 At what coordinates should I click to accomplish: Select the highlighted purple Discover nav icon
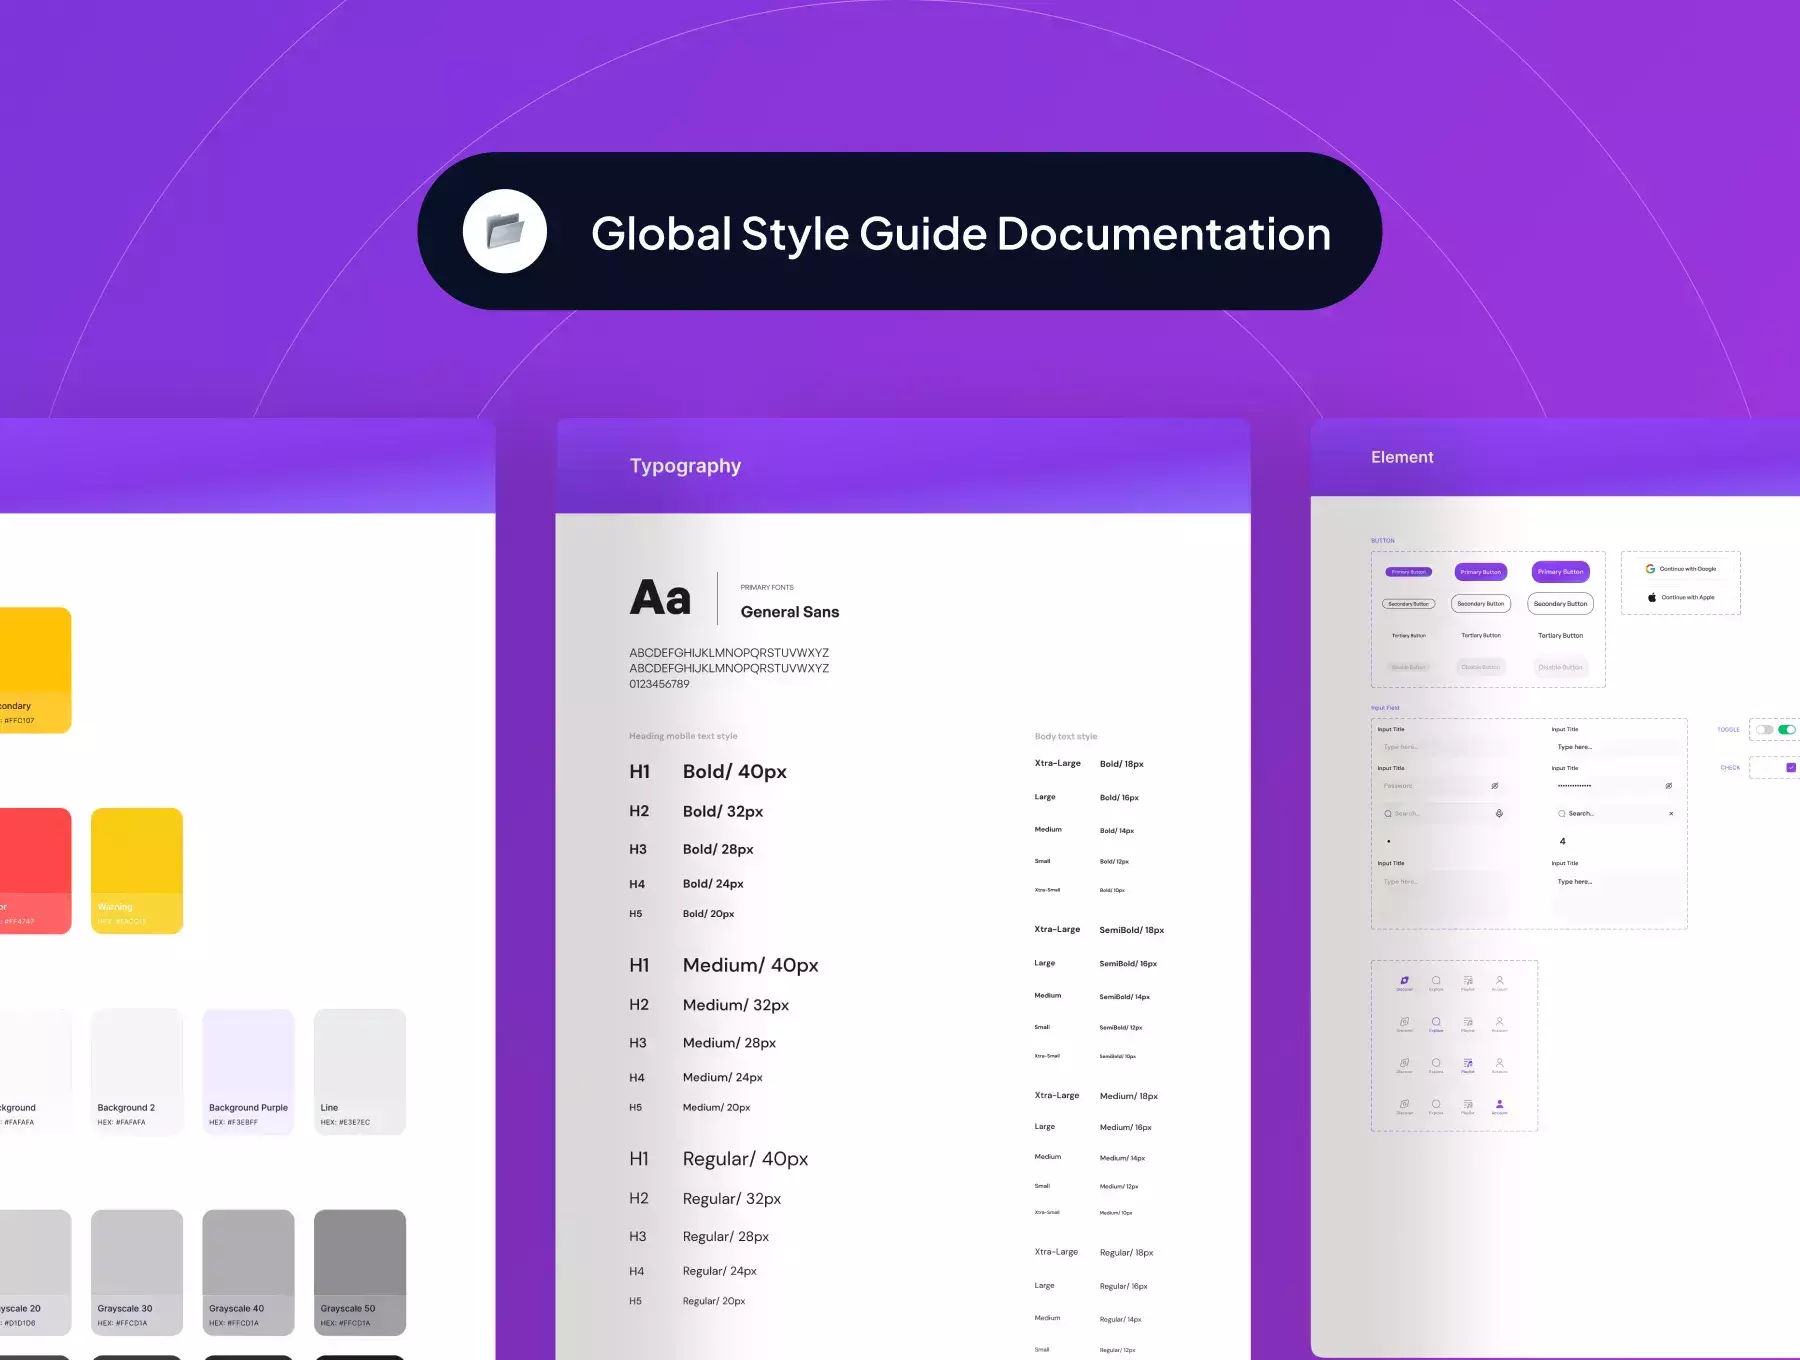[1404, 981]
